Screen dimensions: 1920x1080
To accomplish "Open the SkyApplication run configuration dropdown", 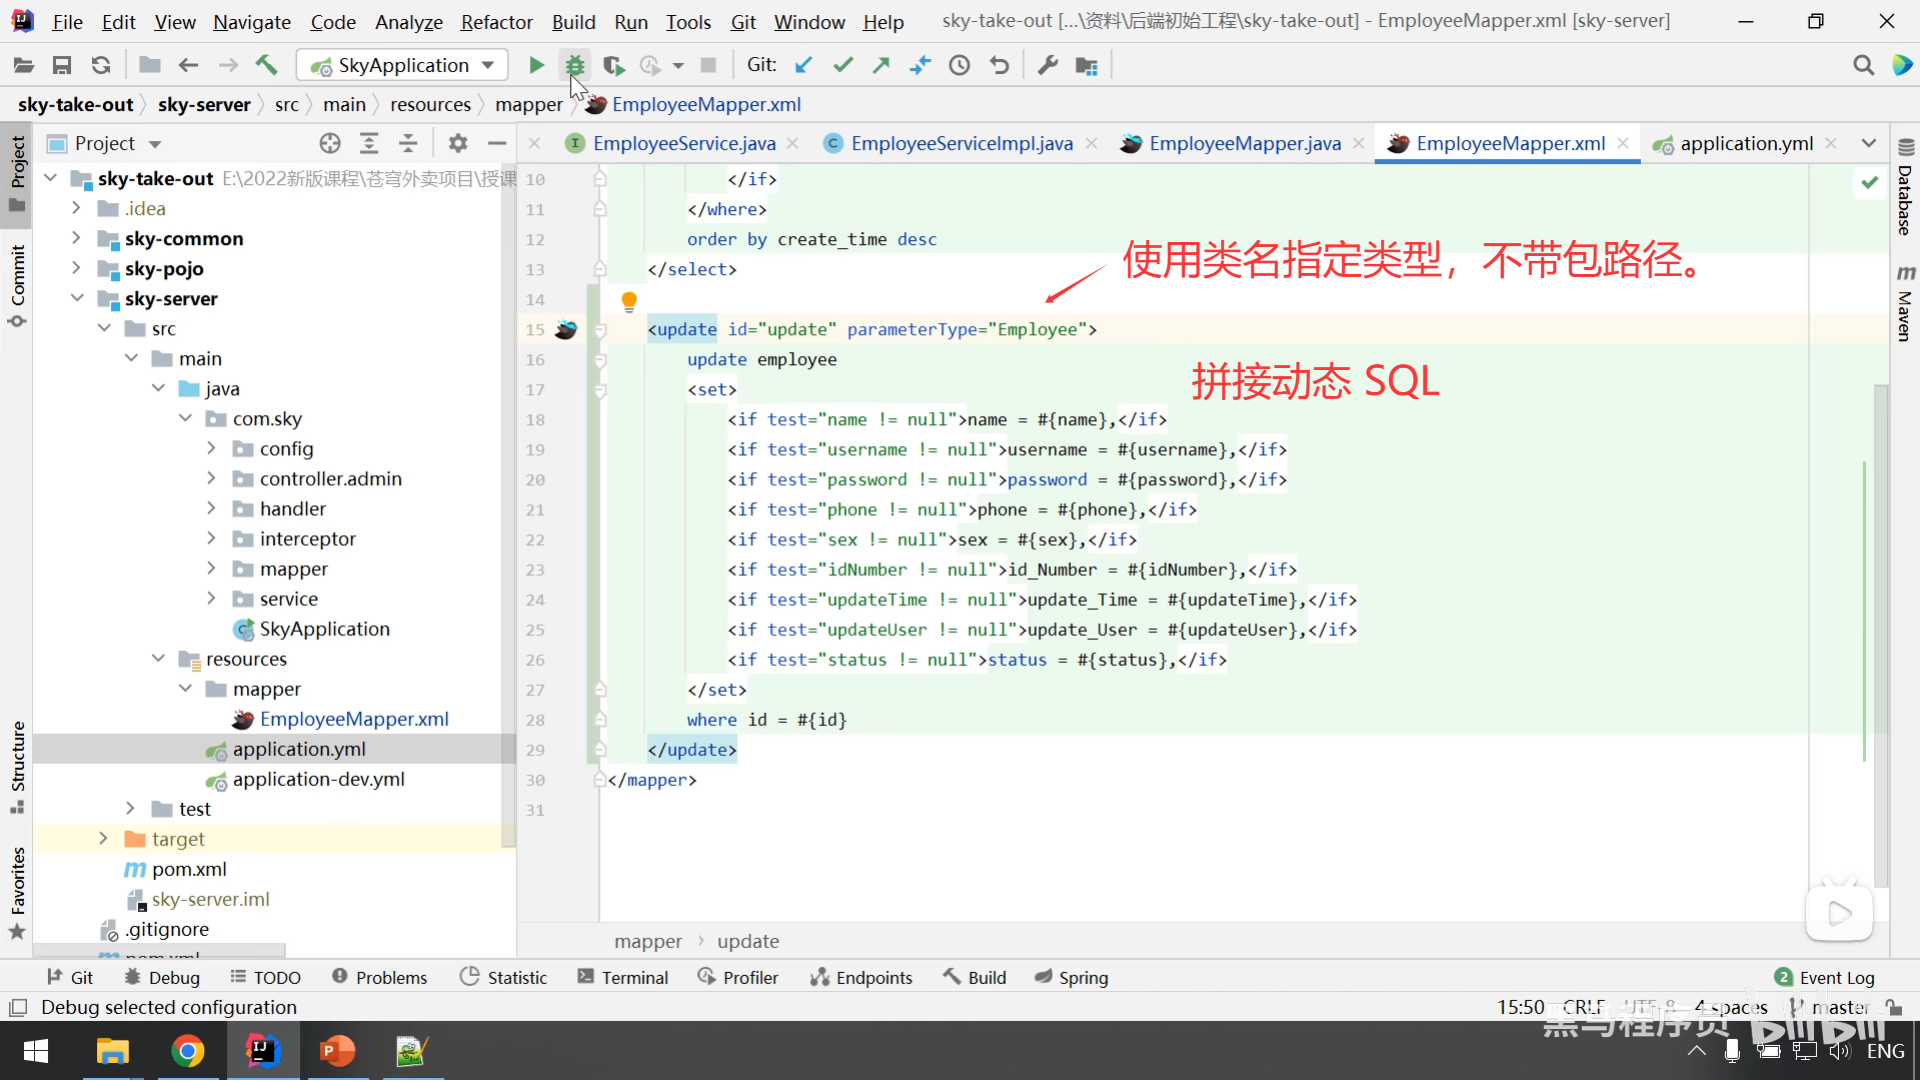I will pos(403,65).
